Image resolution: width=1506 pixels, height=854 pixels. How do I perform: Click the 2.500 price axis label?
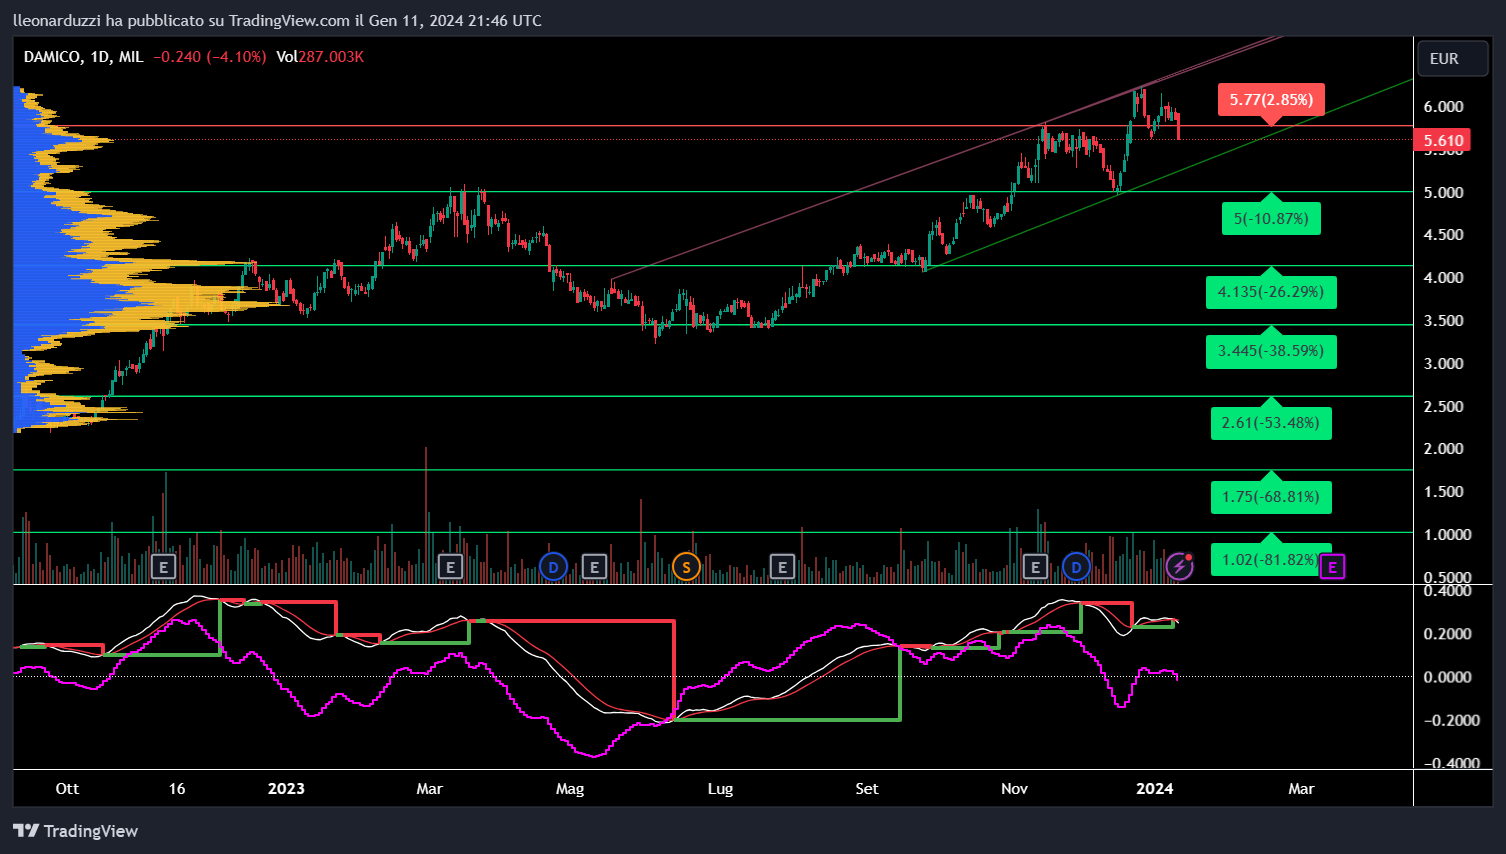pos(1444,407)
